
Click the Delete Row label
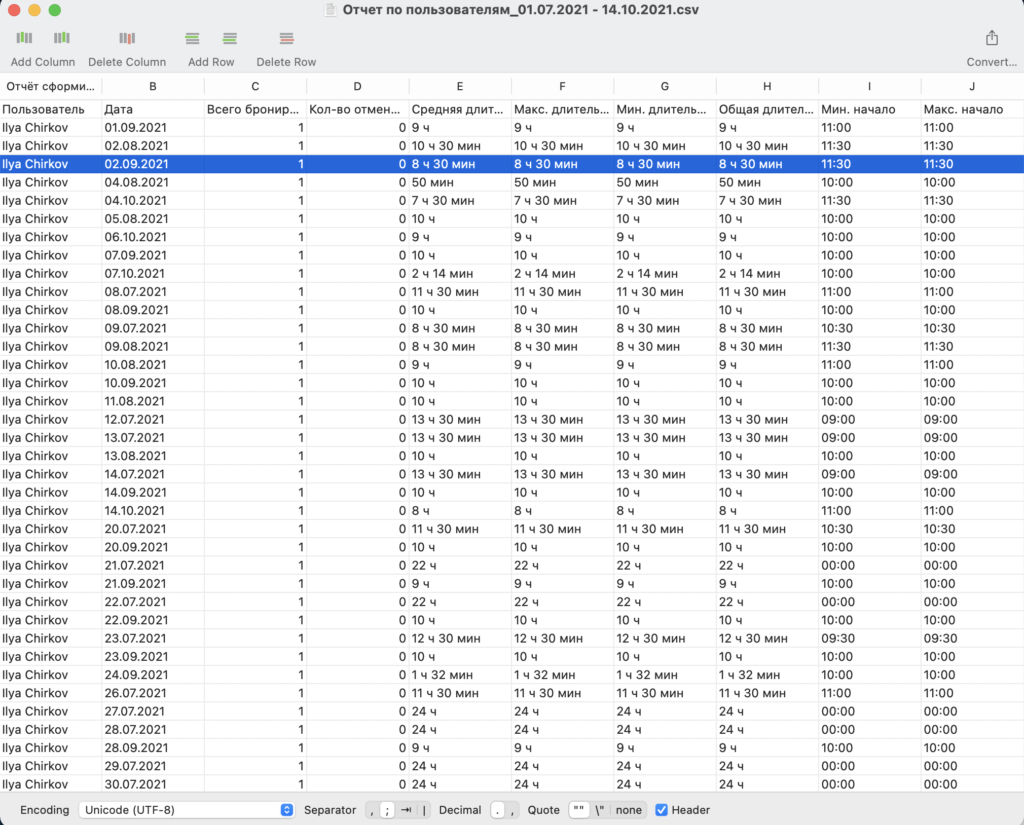pyautogui.click(x=286, y=62)
